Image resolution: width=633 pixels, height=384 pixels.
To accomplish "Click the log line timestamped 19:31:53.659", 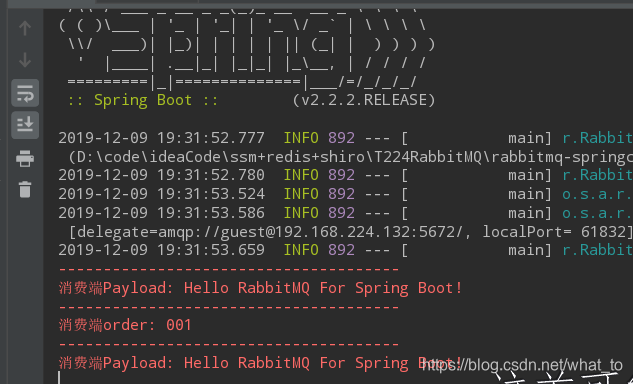I will point(346,250).
